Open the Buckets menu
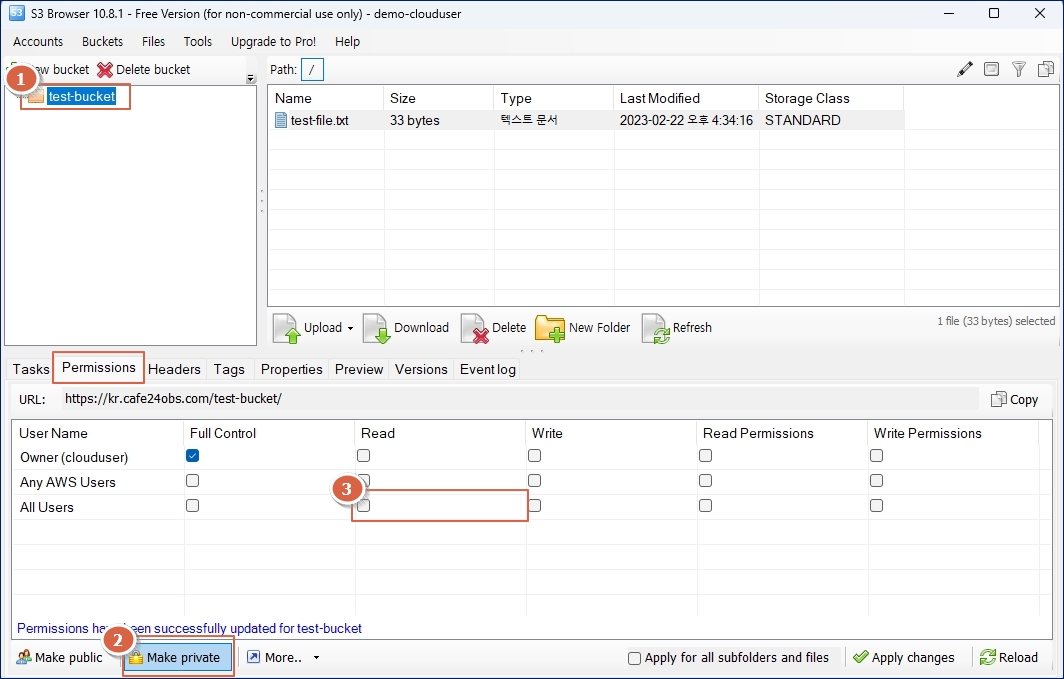This screenshot has width=1064, height=679. [x=102, y=42]
